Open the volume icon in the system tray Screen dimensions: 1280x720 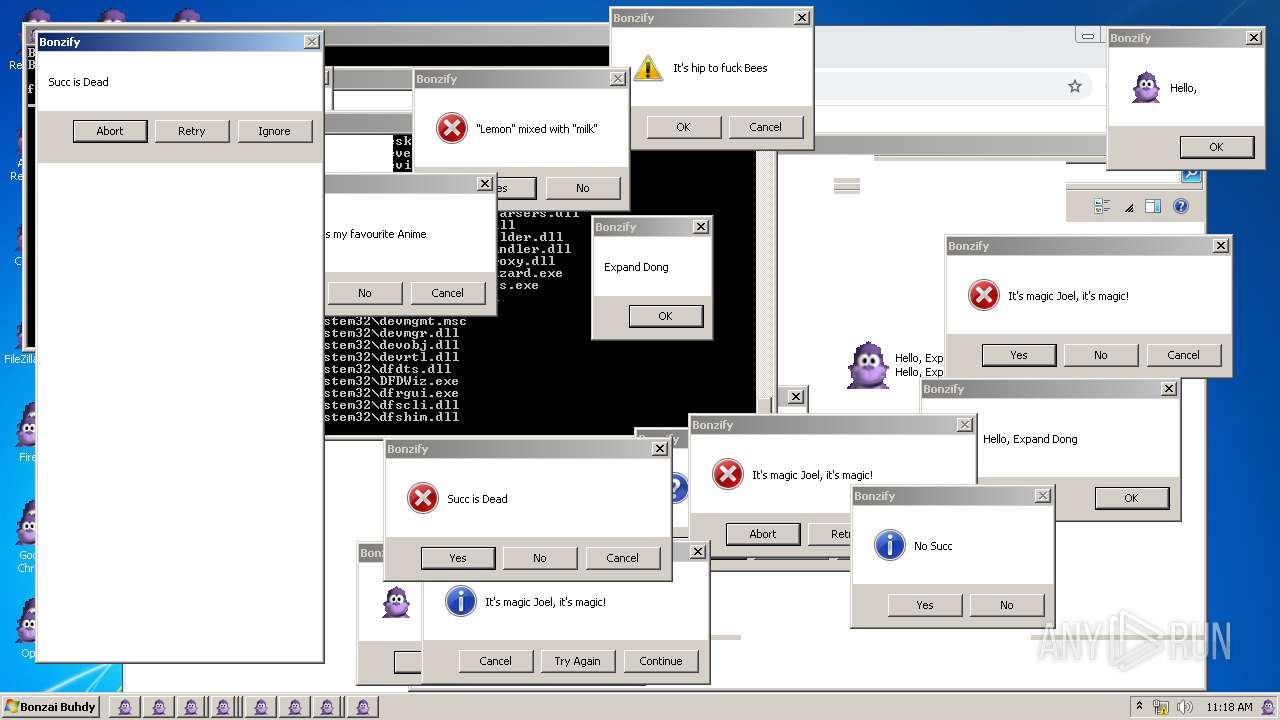1184,706
